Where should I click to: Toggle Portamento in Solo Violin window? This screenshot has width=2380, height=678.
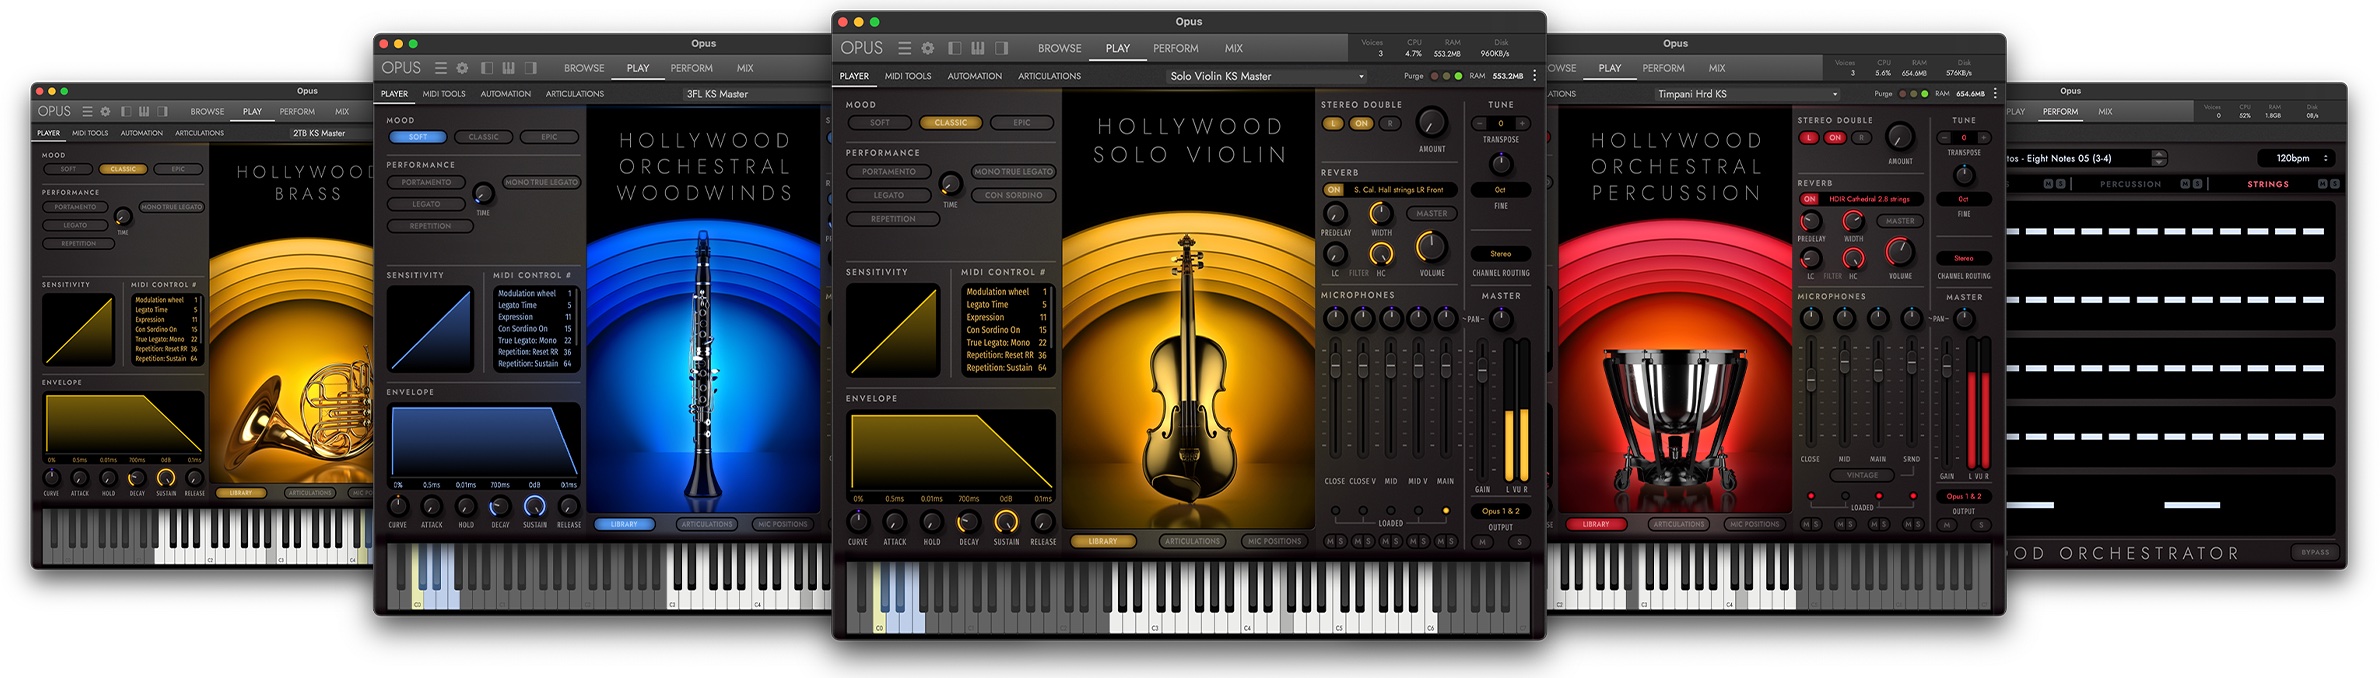coord(889,172)
